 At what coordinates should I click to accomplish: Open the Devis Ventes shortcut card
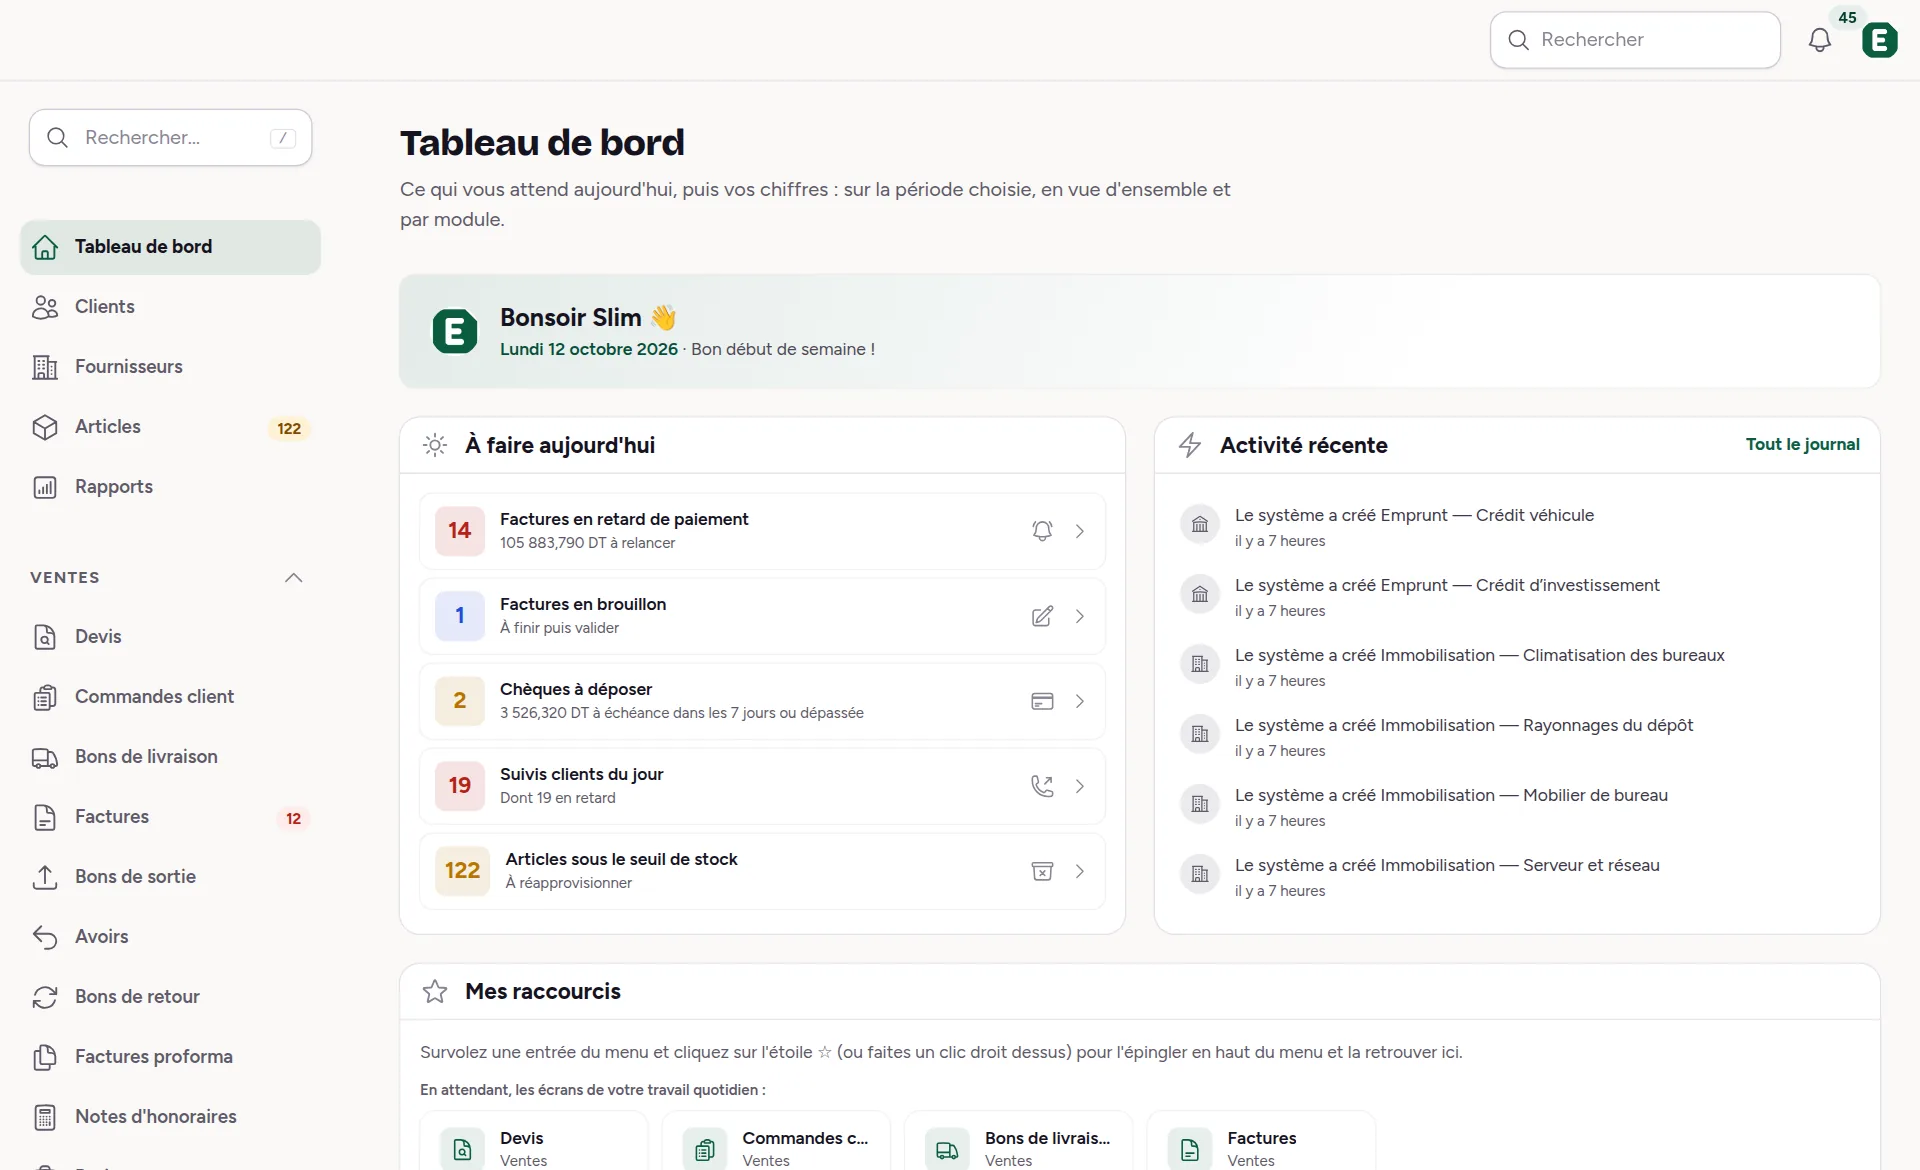point(534,1141)
